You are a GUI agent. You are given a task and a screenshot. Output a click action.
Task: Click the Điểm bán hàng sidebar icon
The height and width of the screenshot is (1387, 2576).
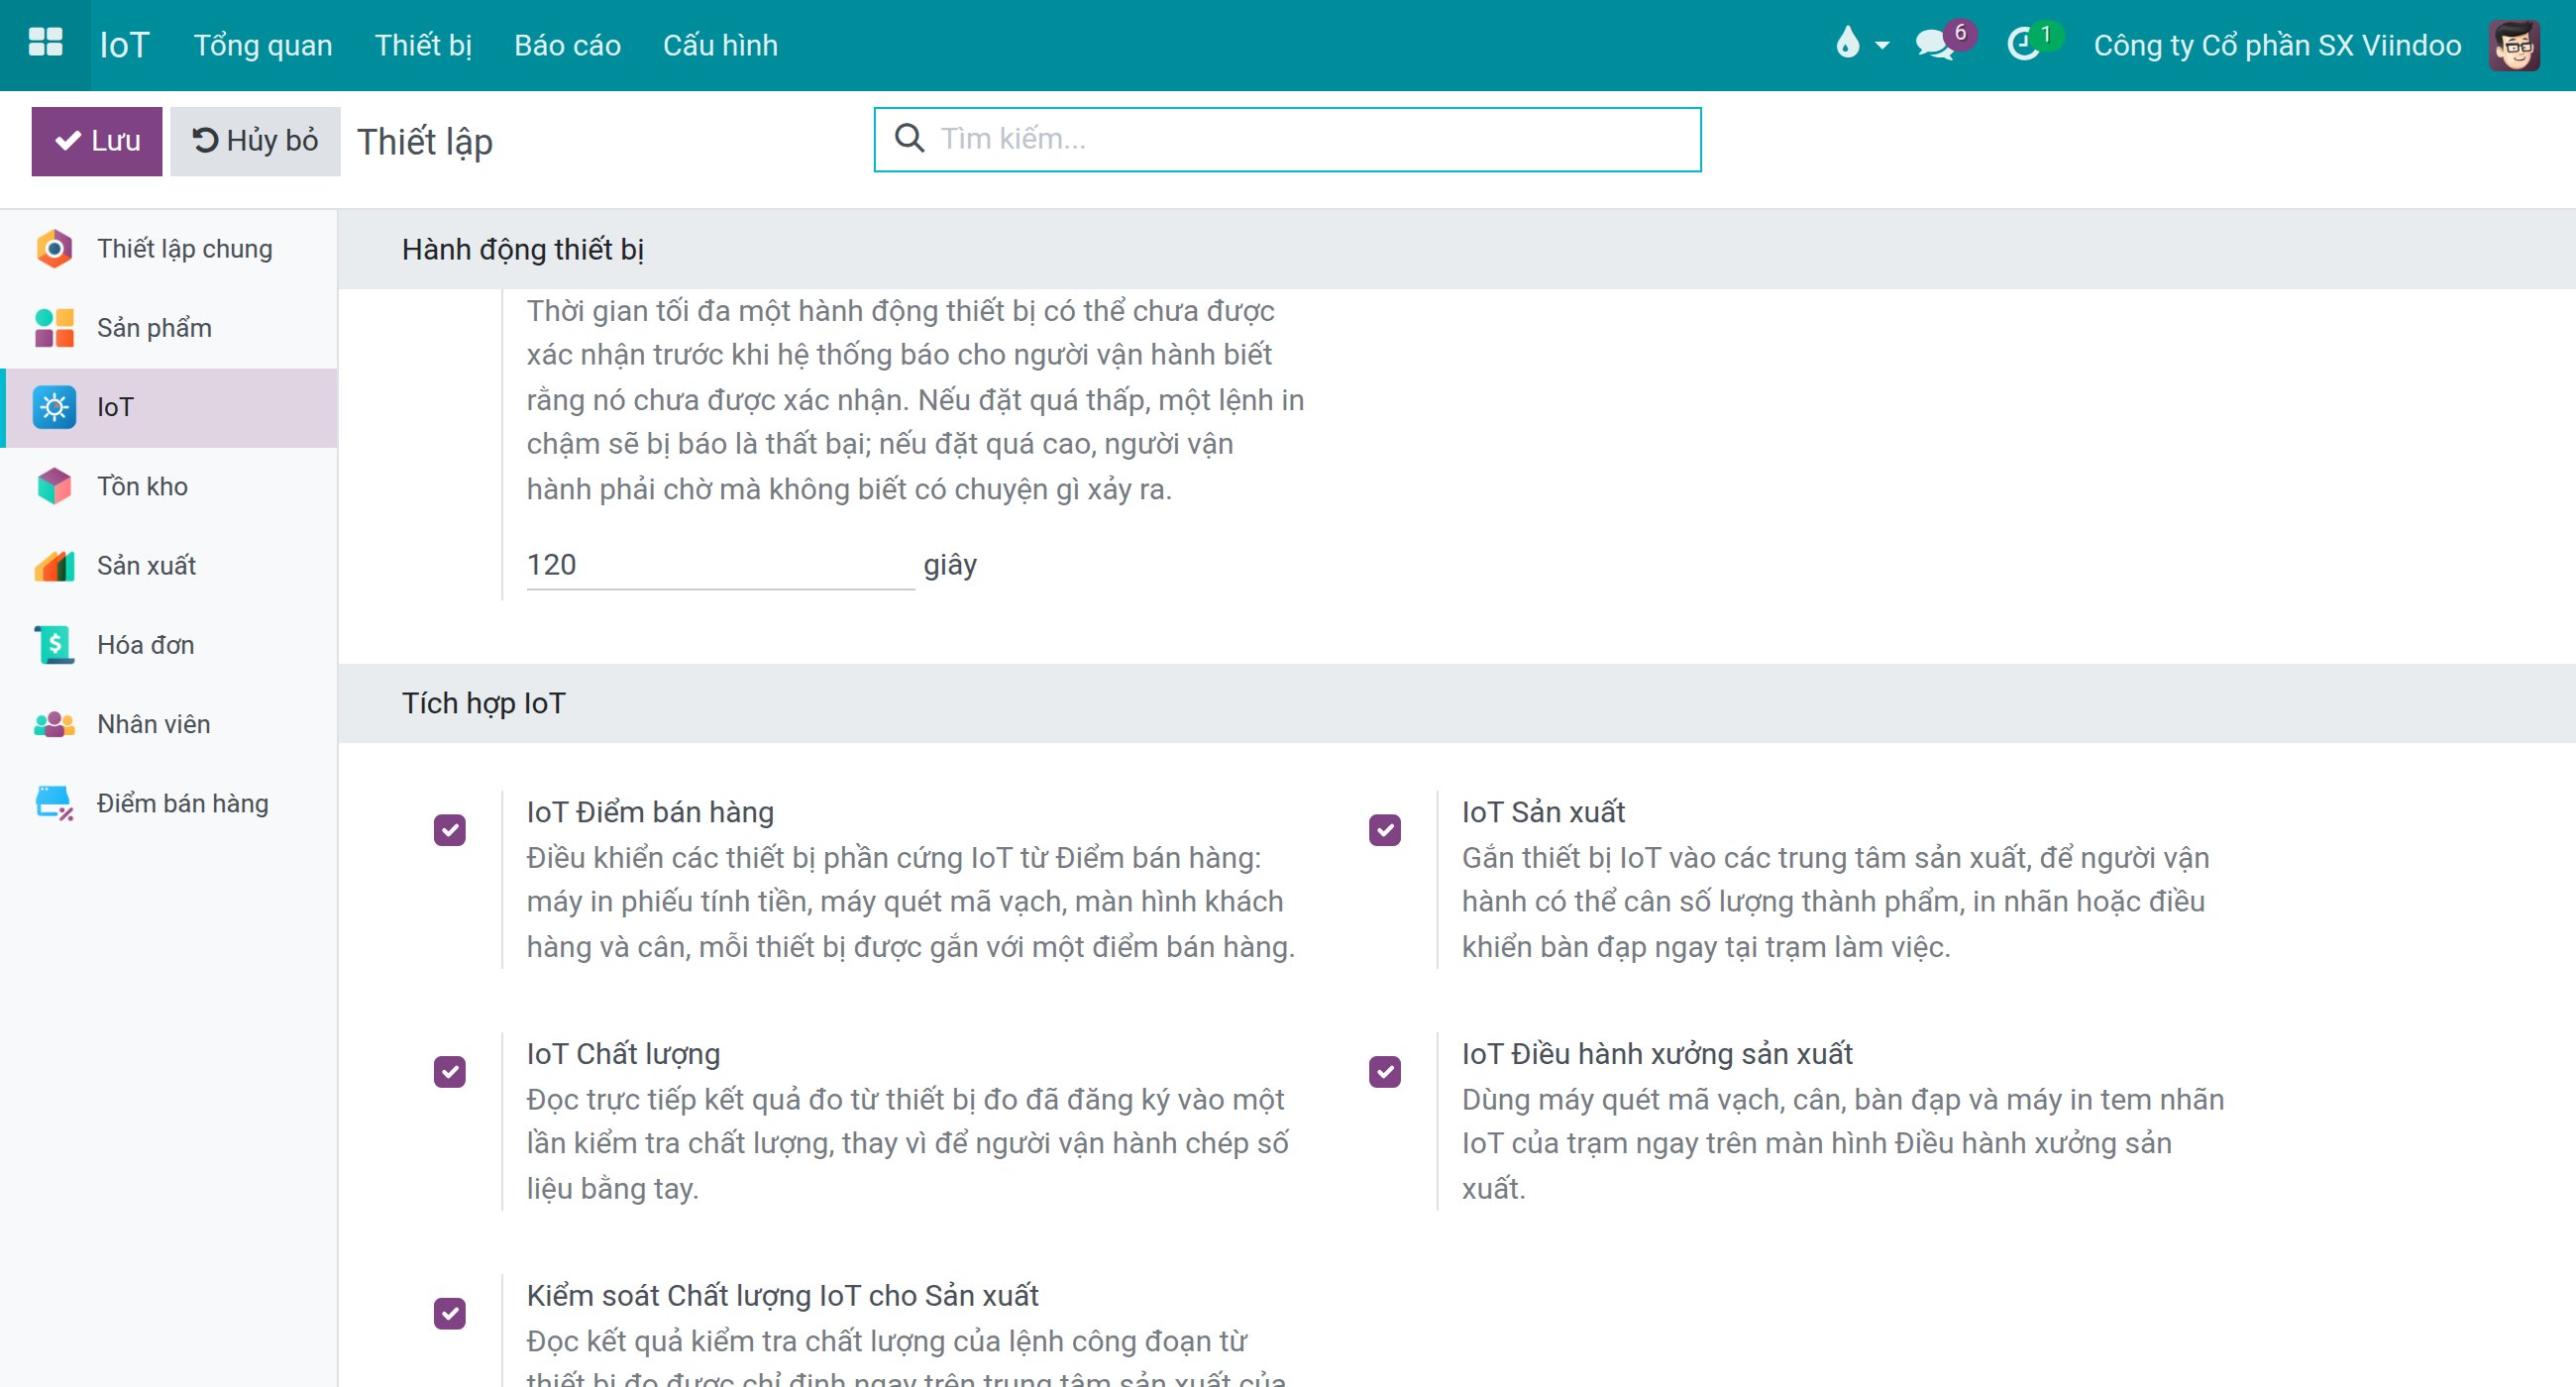54,803
